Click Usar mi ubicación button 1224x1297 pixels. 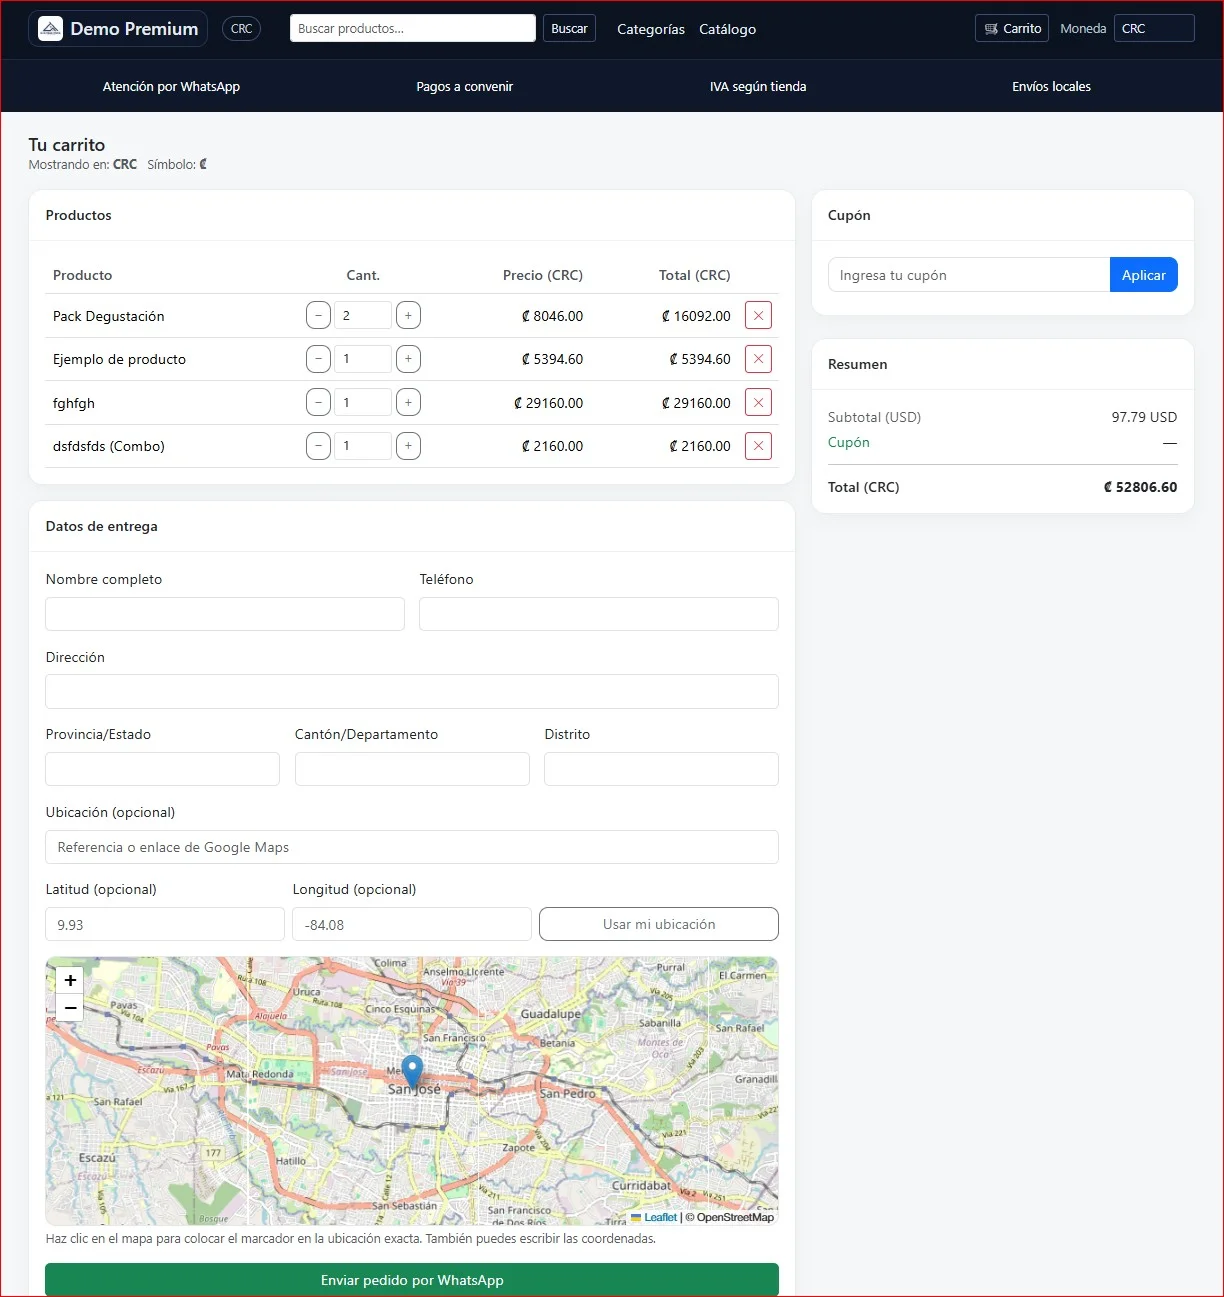[x=658, y=924]
